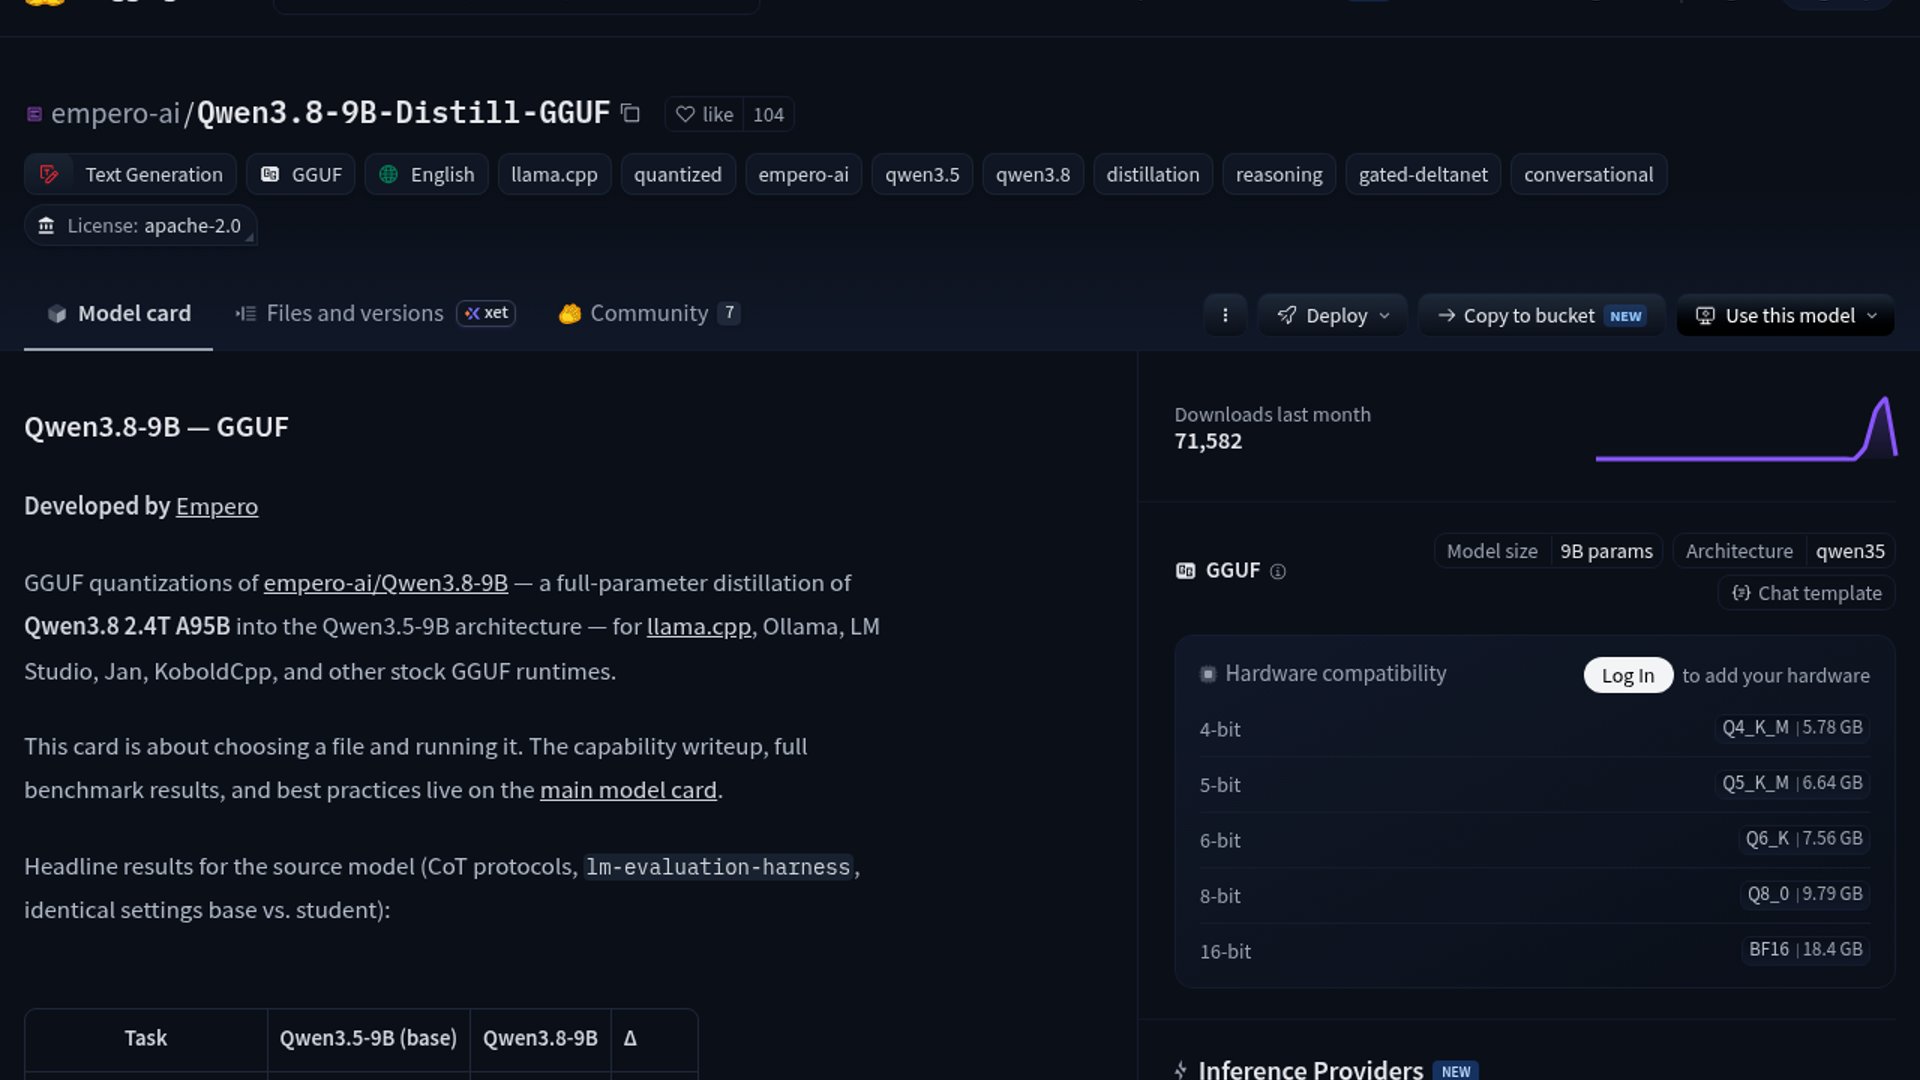Click the GGUF tag icon
Viewport: 1920px width, 1080px height.
click(270, 174)
